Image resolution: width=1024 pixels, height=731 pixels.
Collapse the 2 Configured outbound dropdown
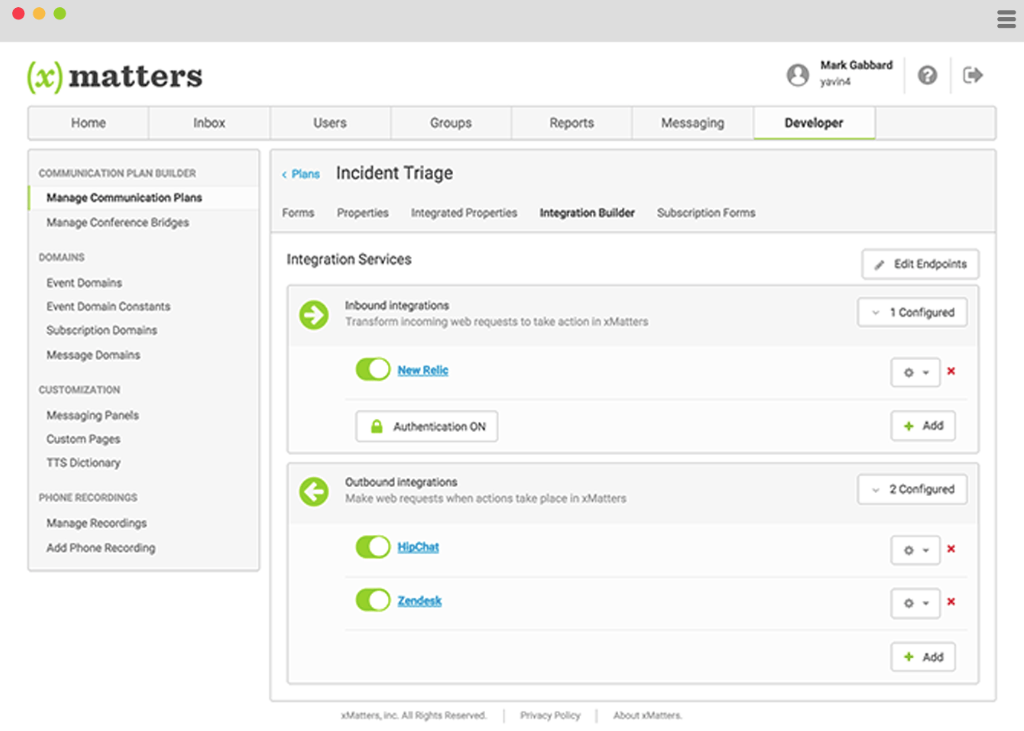tap(912, 490)
